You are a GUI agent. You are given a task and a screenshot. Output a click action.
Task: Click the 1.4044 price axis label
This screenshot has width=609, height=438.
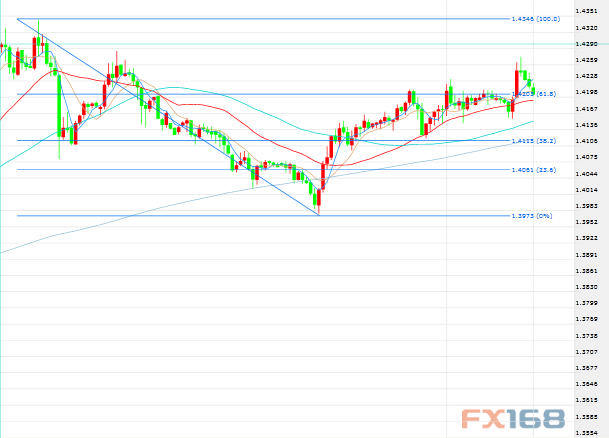point(586,174)
